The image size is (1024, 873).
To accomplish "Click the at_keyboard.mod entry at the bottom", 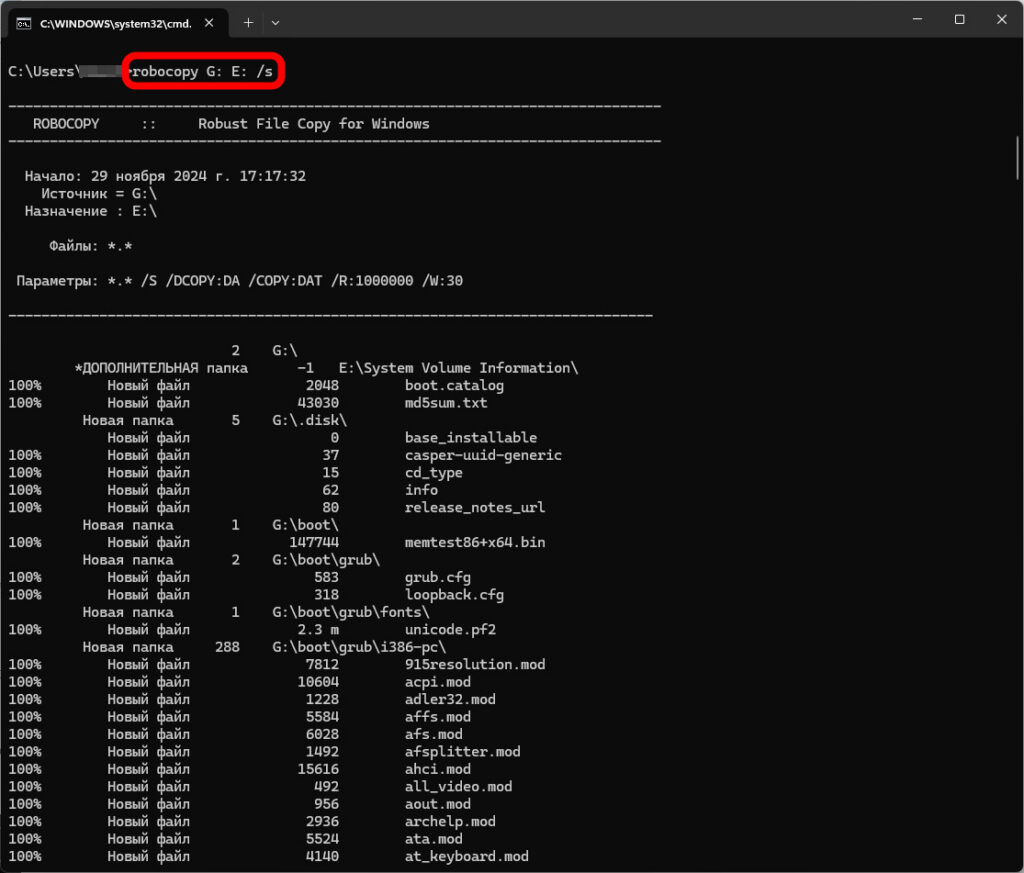I will (466, 856).
